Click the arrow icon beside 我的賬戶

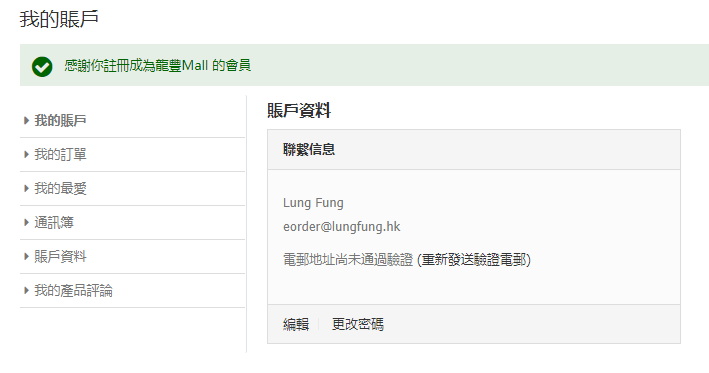point(26,121)
